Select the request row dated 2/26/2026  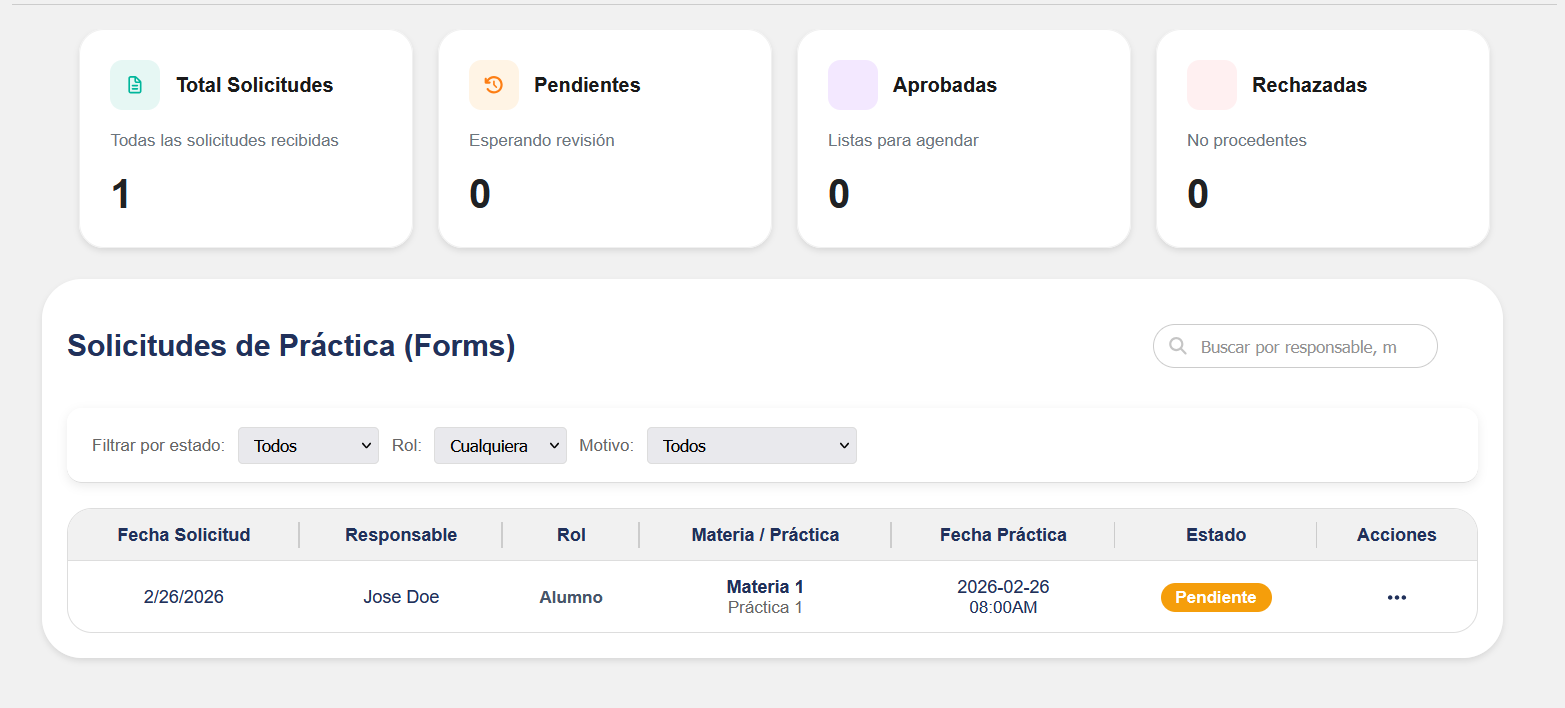[x=183, y=597]
